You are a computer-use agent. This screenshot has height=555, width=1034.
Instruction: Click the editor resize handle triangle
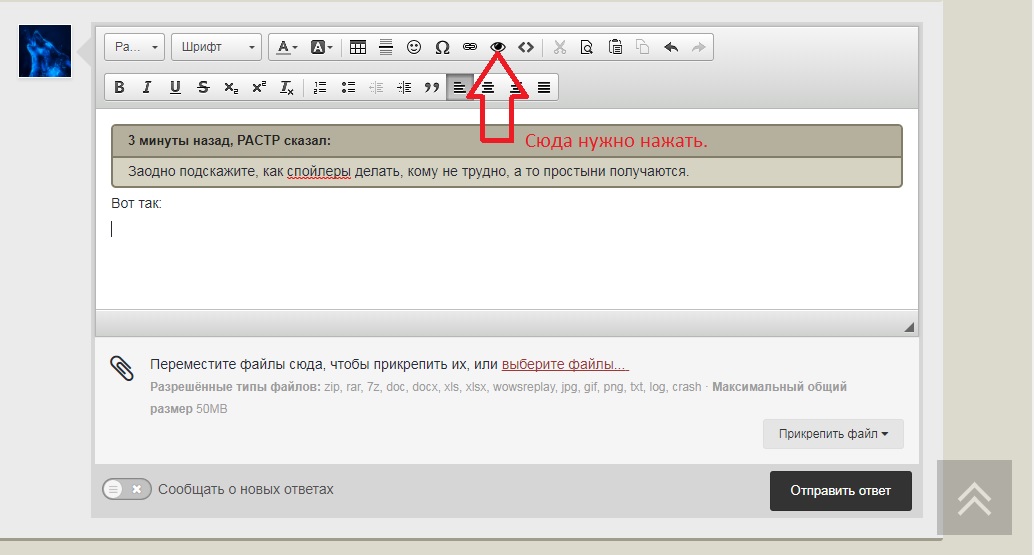pos(909,326)
